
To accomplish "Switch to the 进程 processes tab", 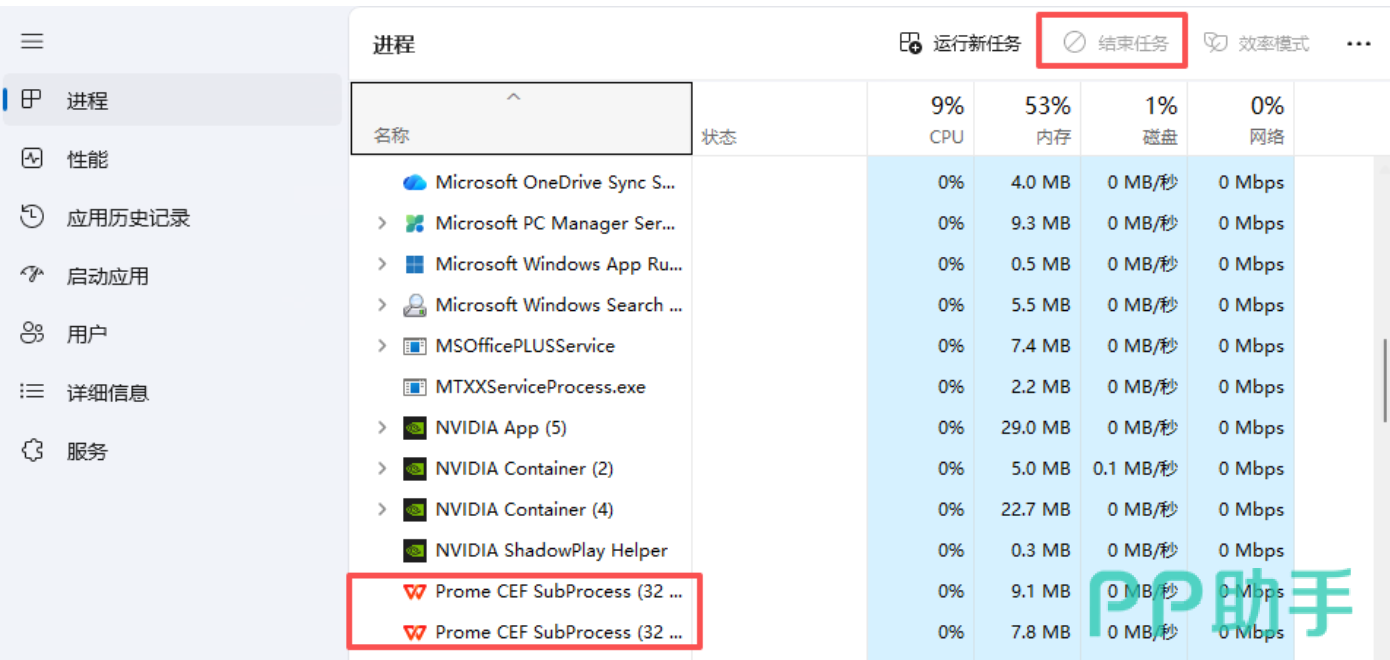I will (x=172, y=100).
